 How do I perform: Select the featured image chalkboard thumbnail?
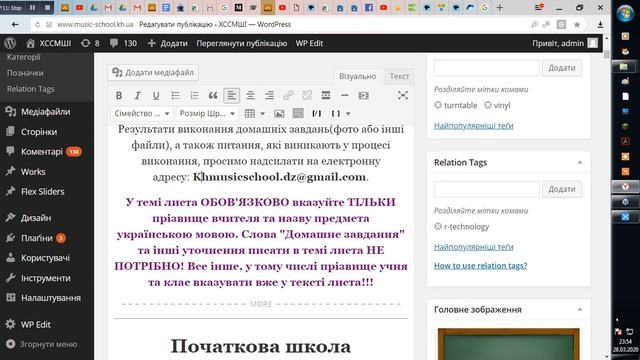point(509,344)
